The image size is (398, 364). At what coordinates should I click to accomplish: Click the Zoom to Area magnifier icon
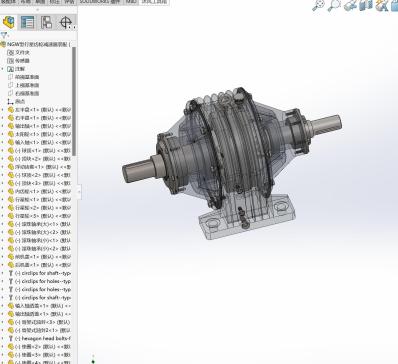point(334,5)
